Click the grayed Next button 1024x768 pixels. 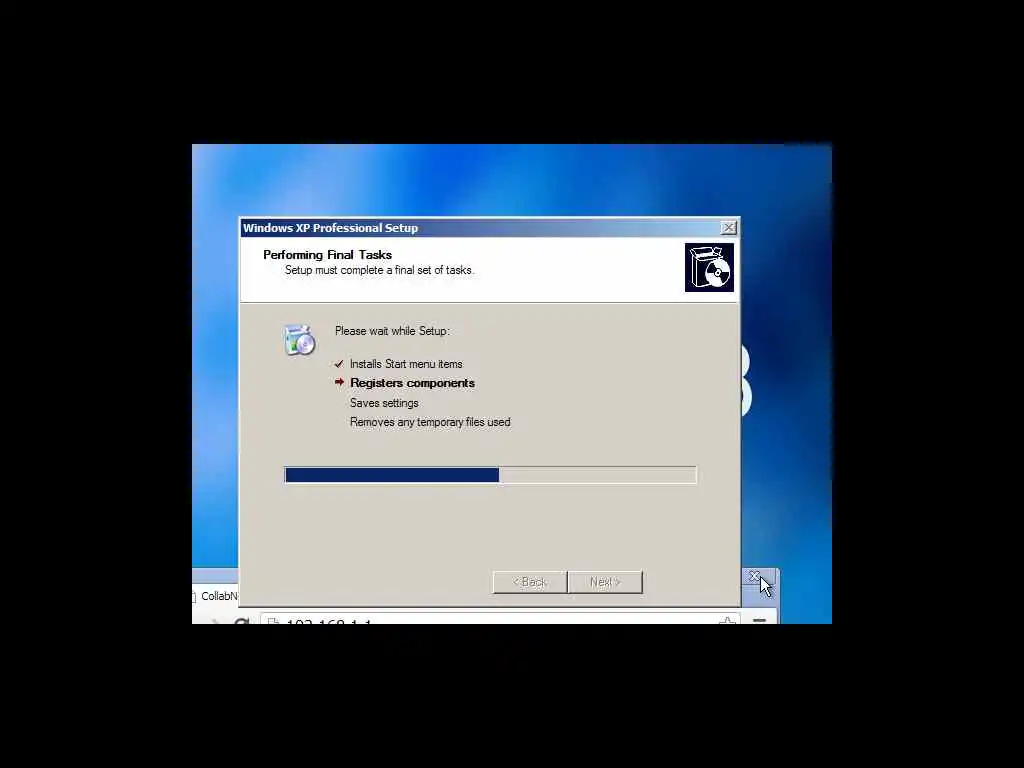[605, 582]
